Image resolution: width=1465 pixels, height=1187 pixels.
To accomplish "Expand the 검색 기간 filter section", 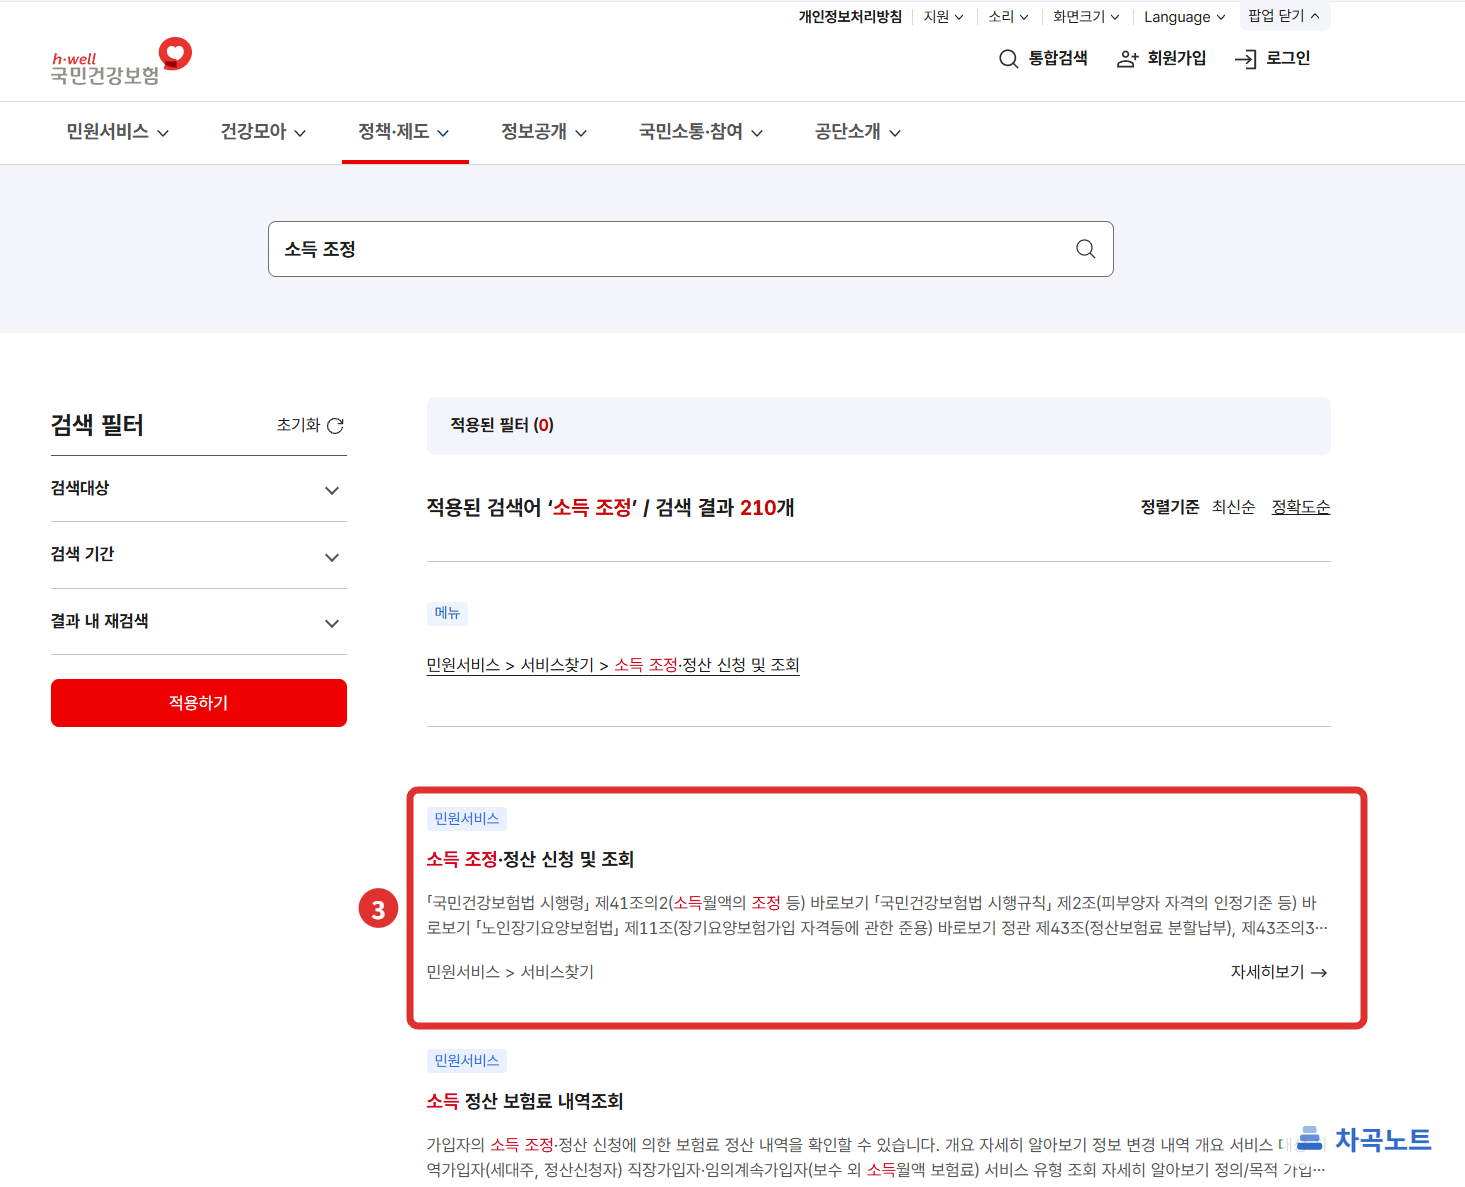I will [198, 555].
